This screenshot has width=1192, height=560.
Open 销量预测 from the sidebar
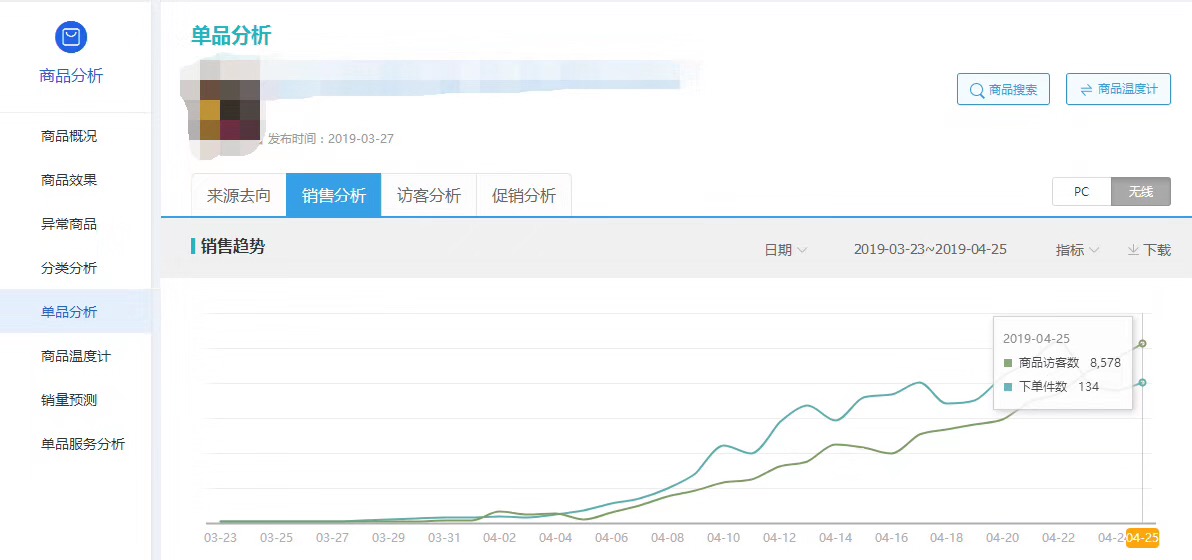(x=69, y=400)
